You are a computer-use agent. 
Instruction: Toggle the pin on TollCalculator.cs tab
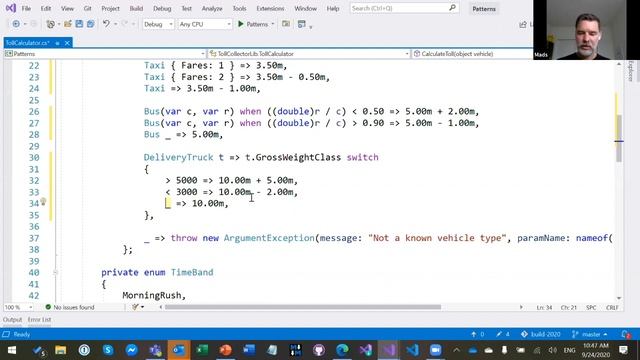click(58, 43)
